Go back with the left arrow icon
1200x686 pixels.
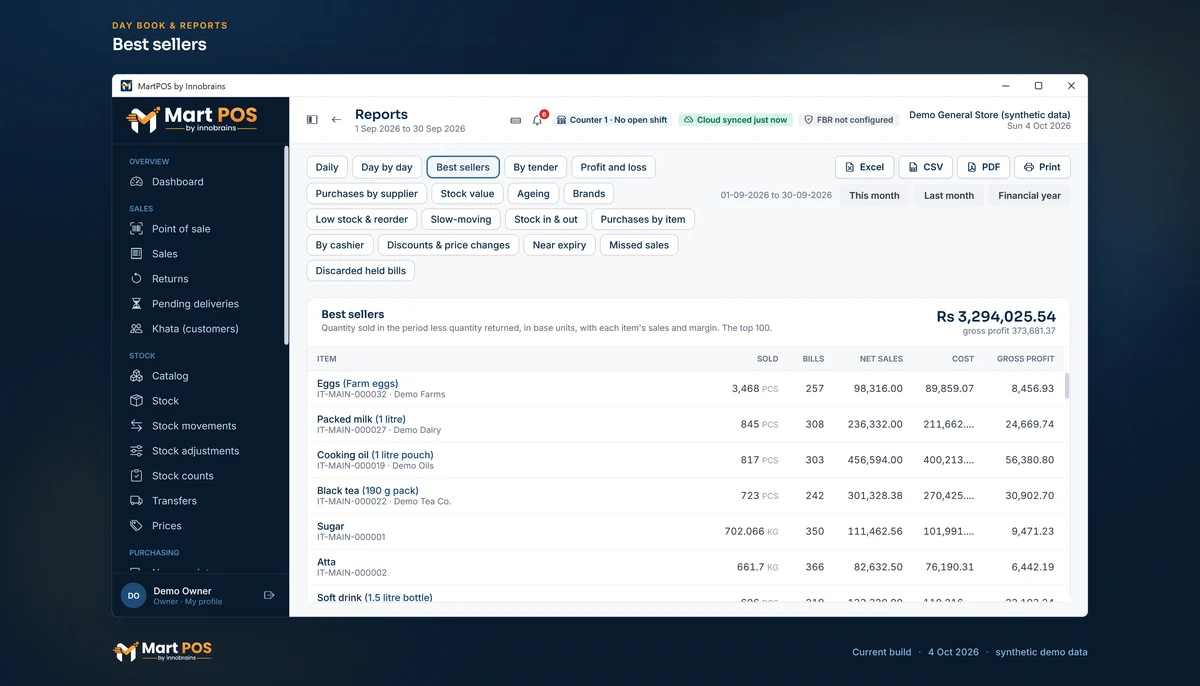(x=336, y=120)
